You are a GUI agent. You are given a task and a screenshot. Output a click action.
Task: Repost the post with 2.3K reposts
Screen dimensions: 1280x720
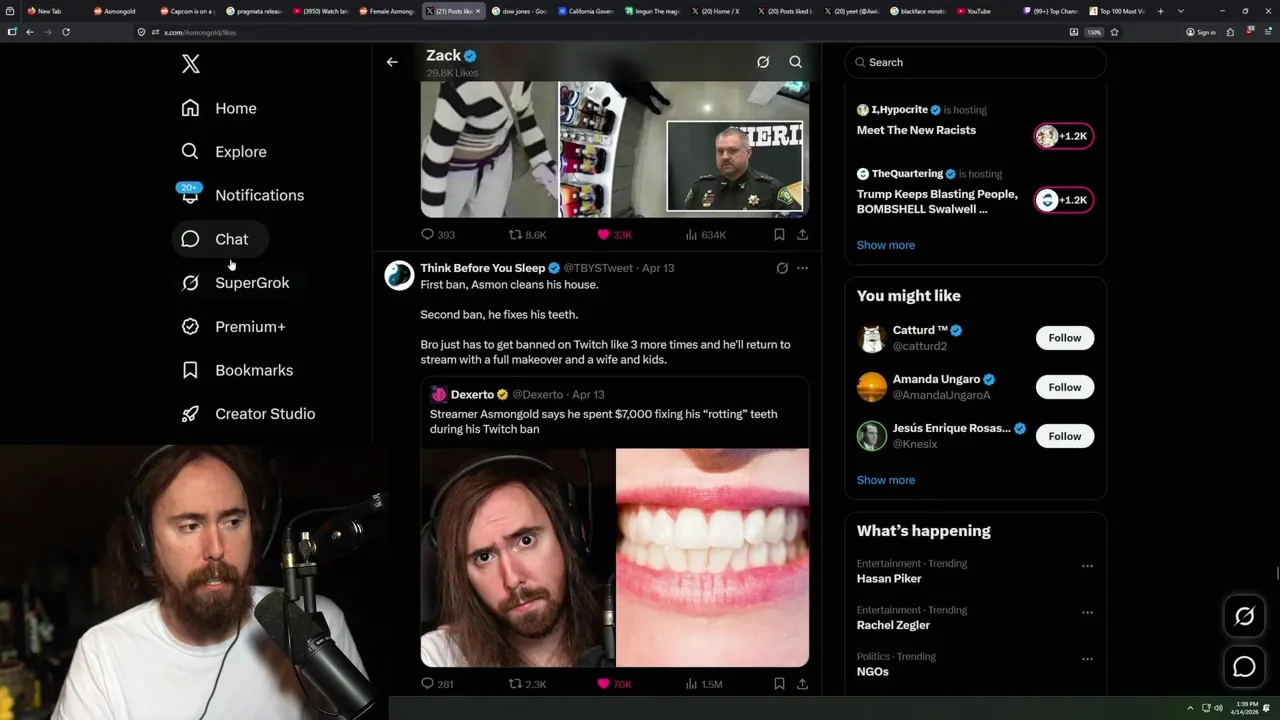[x=528, y=684]
